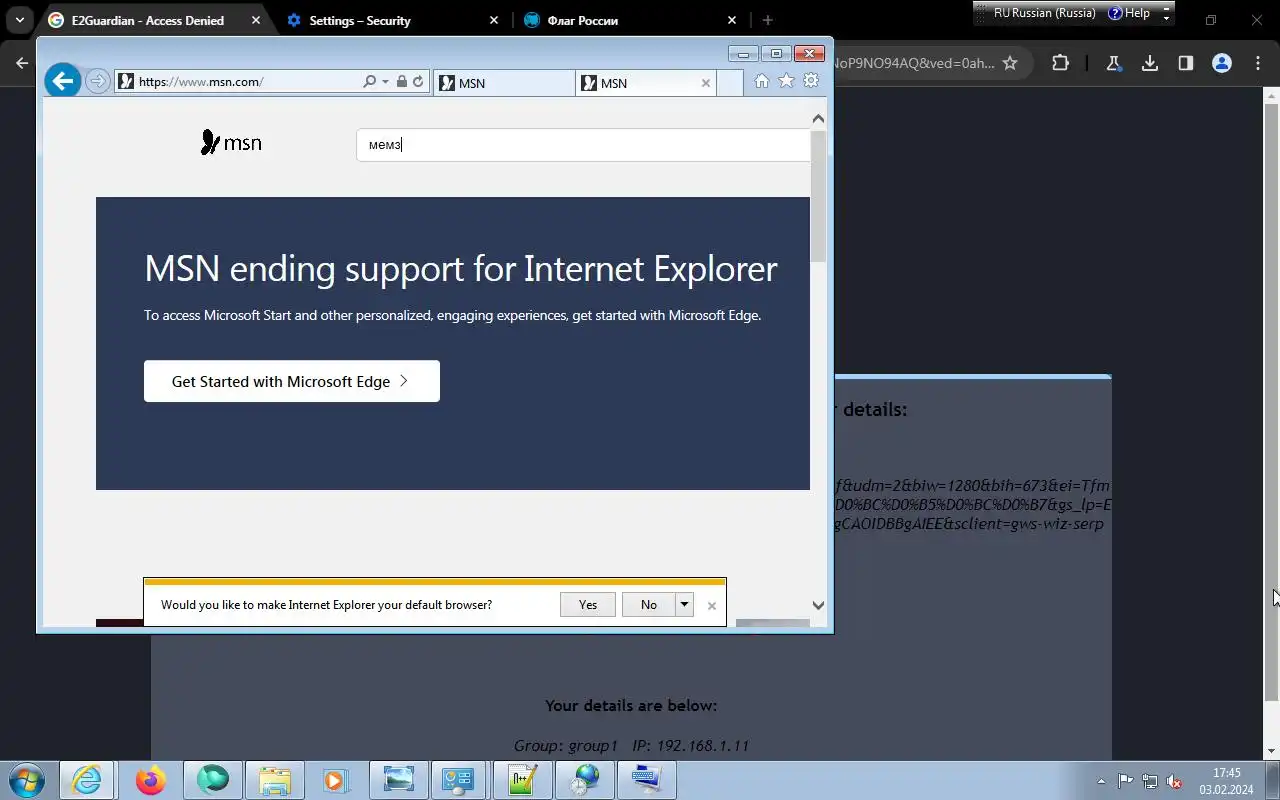Screen dimensions: 1280x800
Task: Click the picture viewer taskbar icon
Action: pyautogui.click(x=398, y=780)
